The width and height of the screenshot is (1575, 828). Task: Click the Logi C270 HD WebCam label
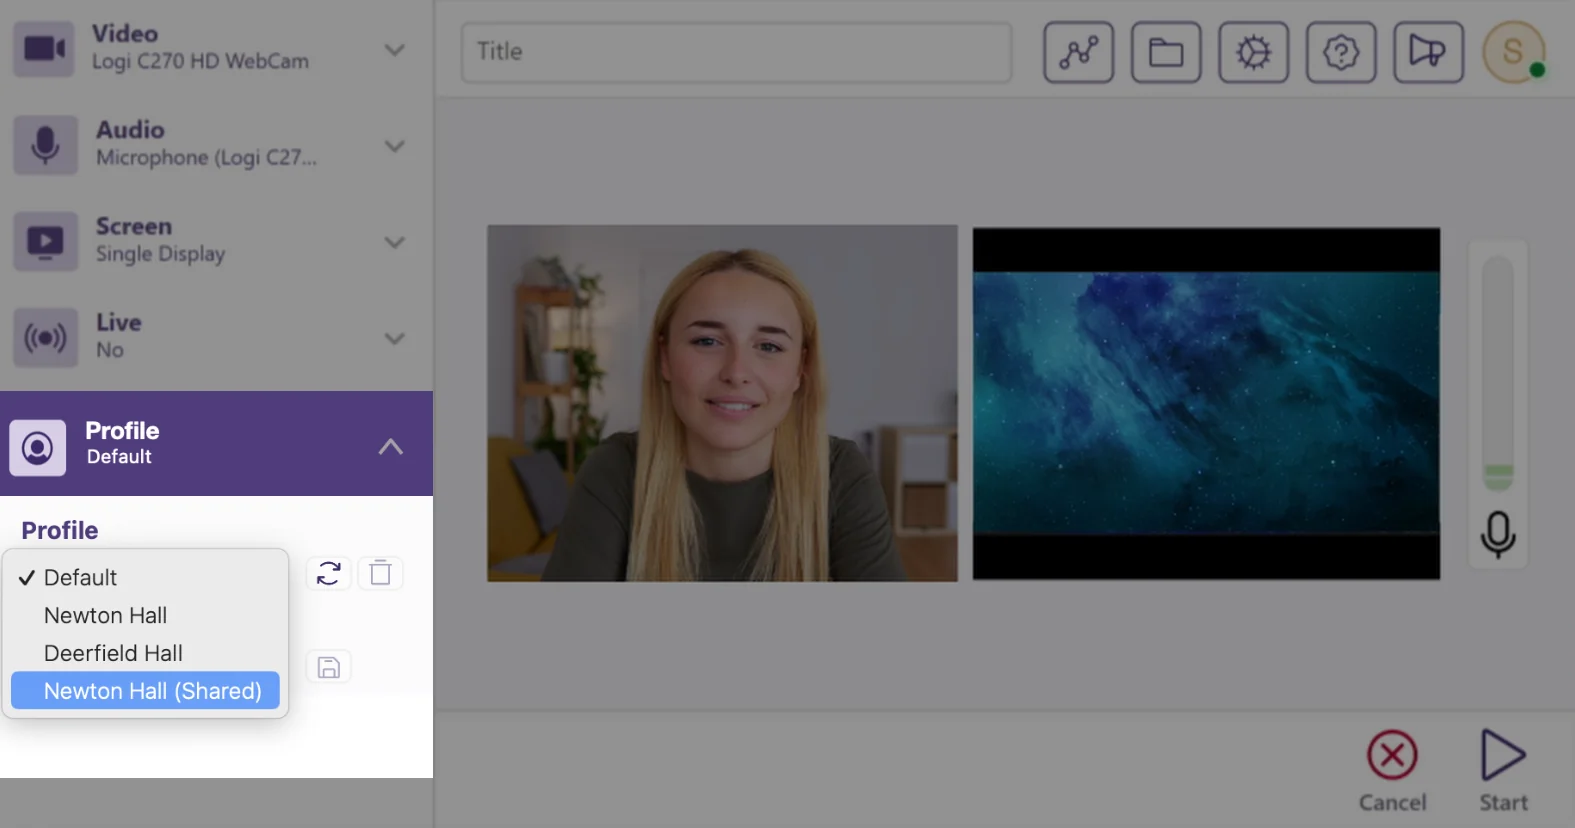[200, 61]
